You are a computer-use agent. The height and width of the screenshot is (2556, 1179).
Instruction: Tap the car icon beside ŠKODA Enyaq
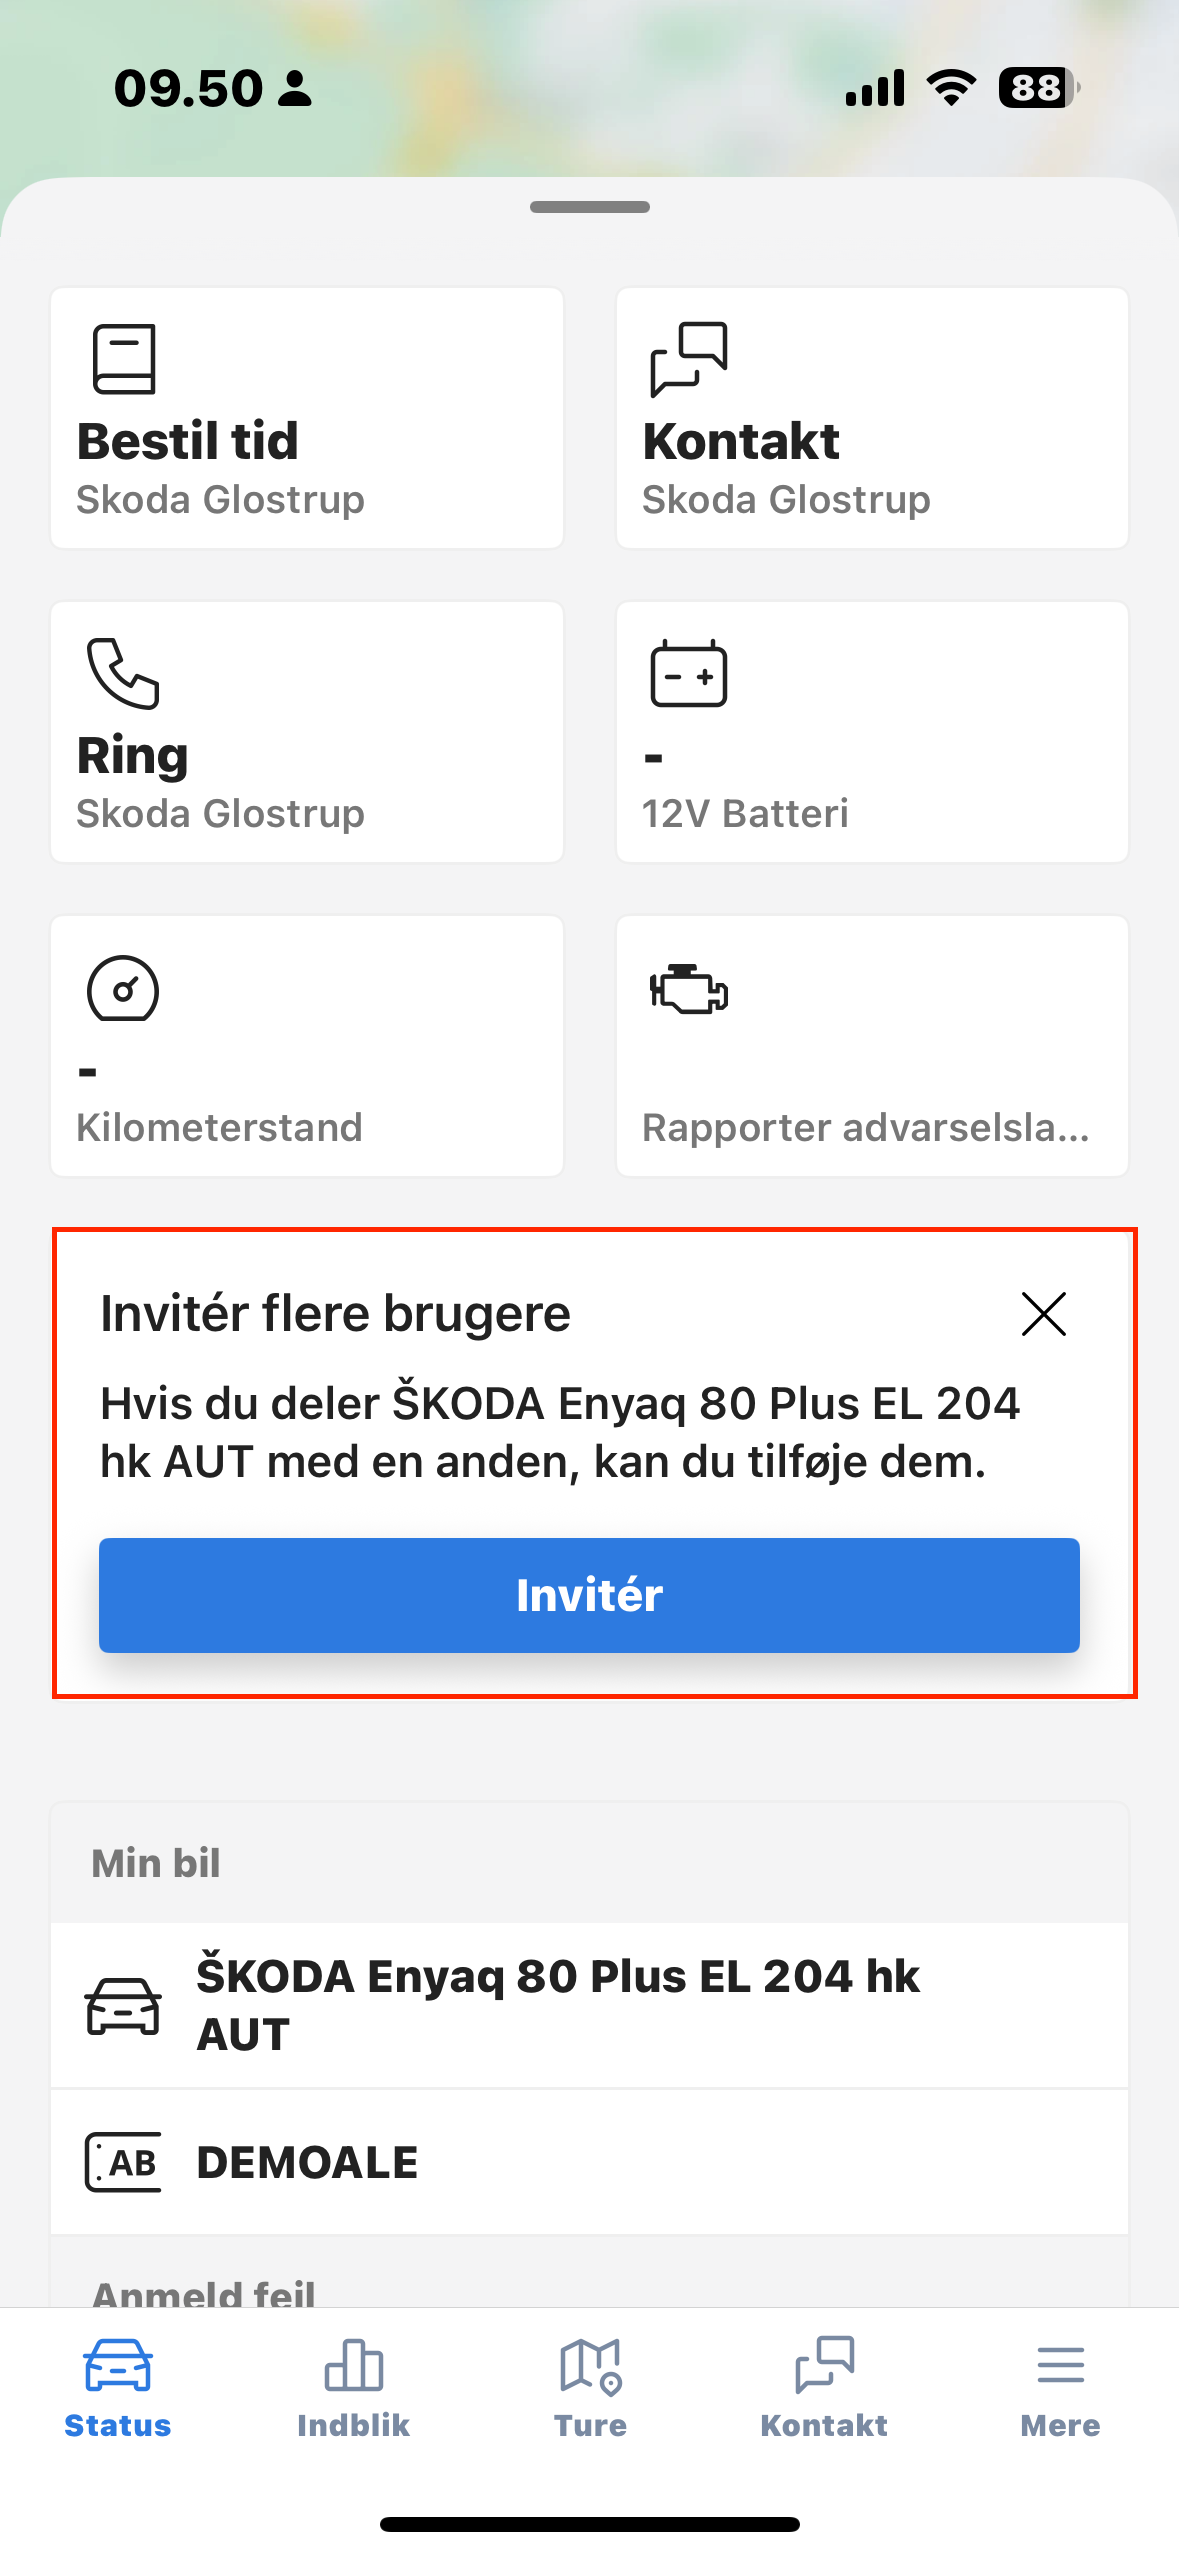point(123,2005)
